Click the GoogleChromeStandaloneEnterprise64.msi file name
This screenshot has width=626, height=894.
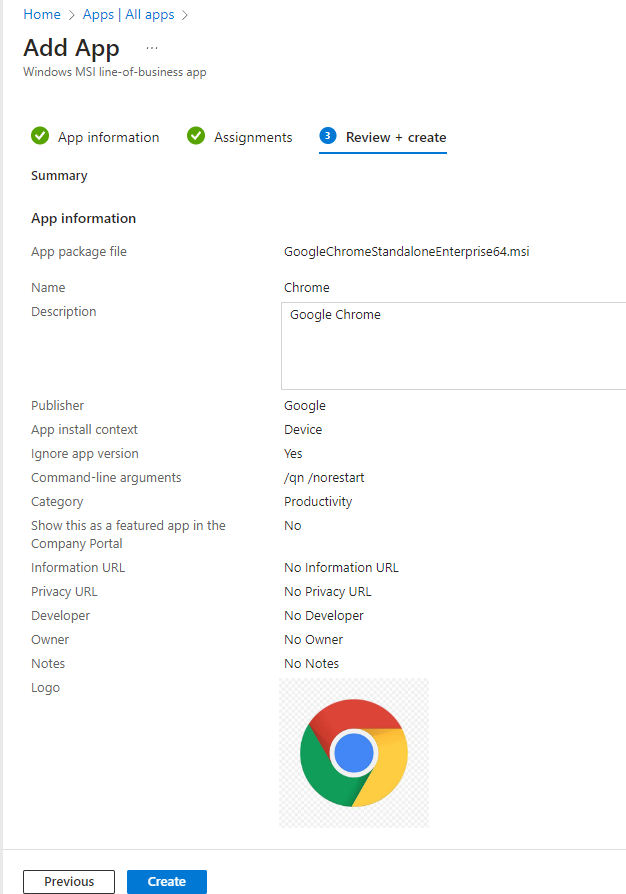click(406, 251)
